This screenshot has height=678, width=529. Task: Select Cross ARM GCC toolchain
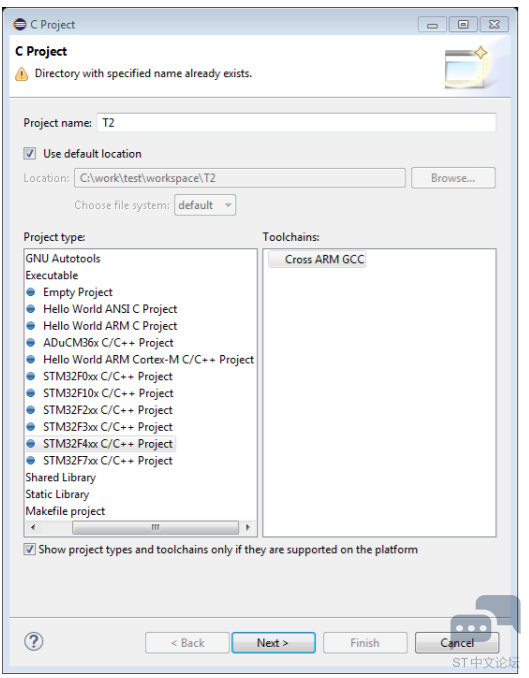click(317, 259)
